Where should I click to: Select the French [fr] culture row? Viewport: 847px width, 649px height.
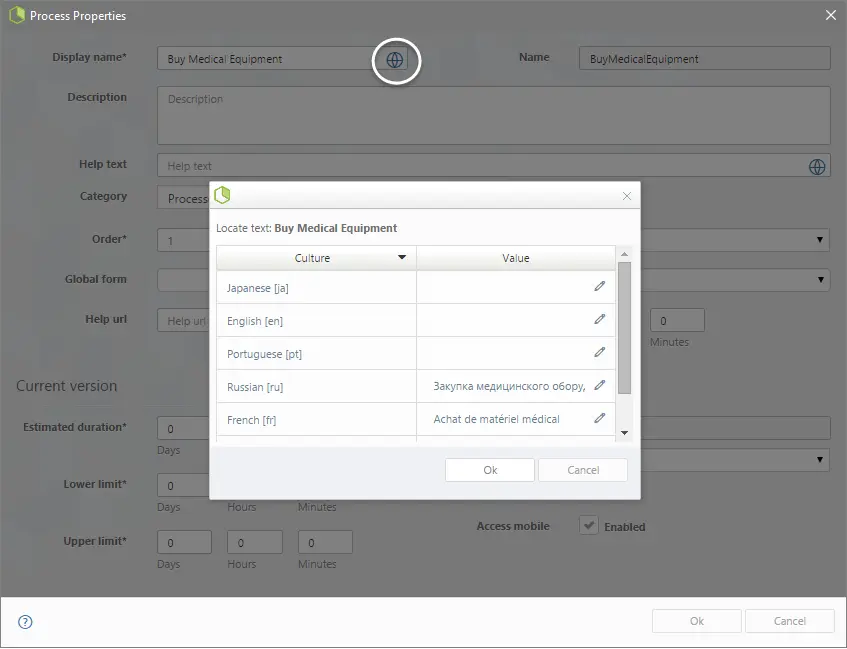click(x=416, y=419)
